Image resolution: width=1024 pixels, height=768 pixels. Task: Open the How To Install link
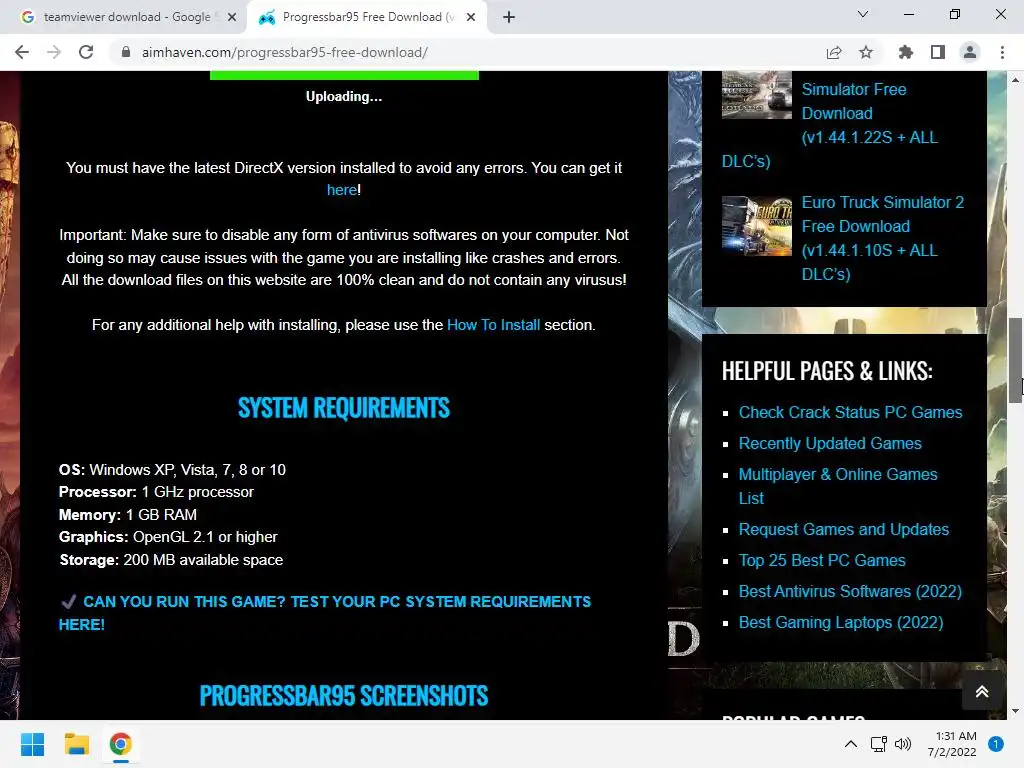493,325
